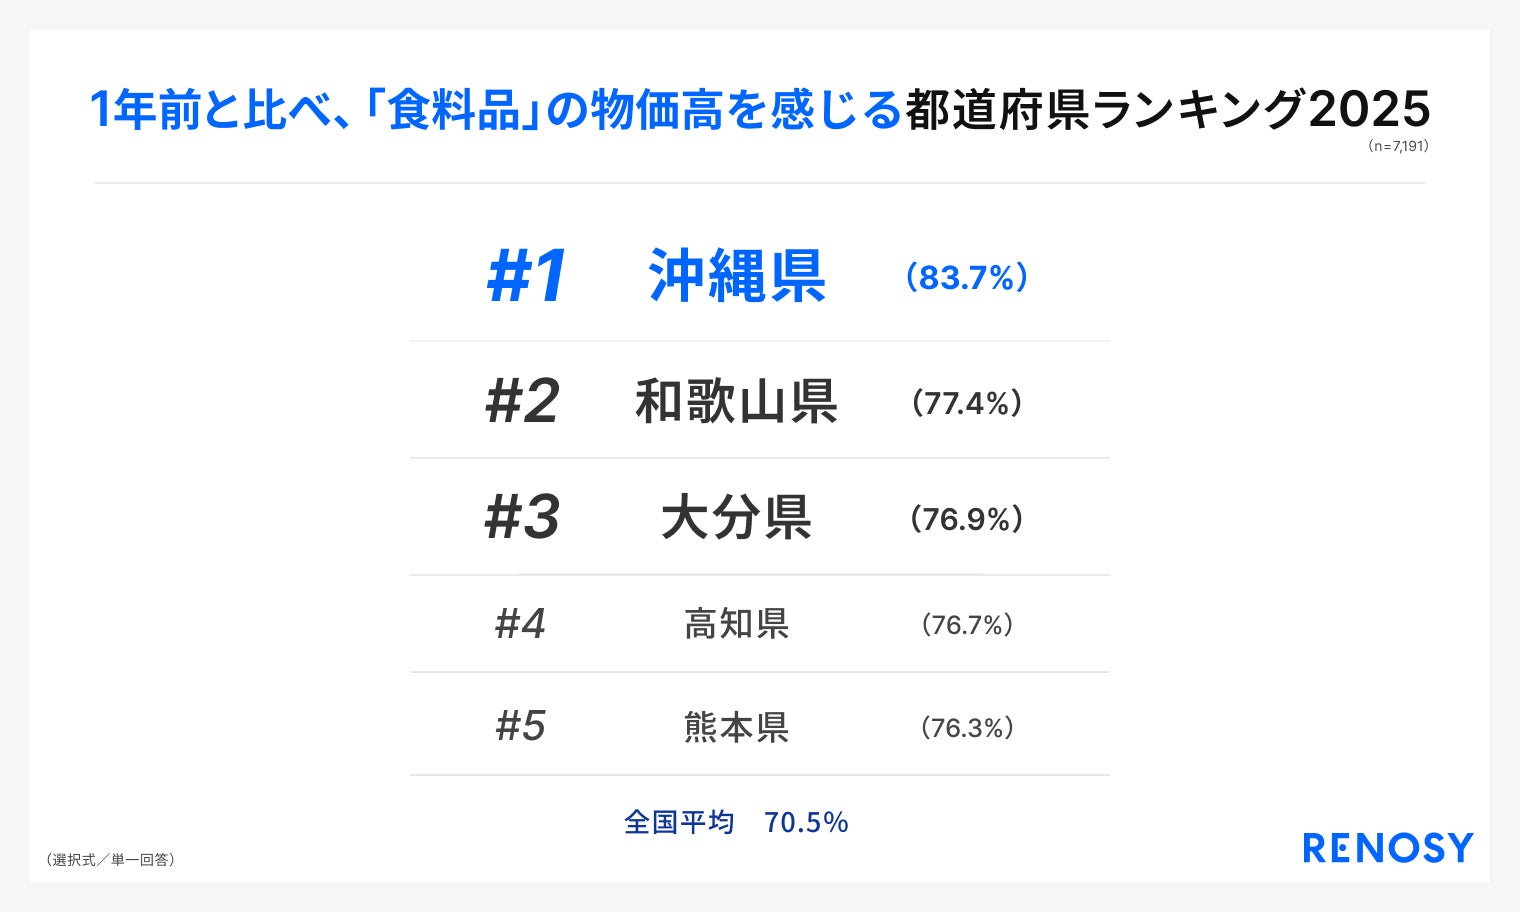
Task: Click the 83.7% percentage value
Action: [x=966, y=278]
